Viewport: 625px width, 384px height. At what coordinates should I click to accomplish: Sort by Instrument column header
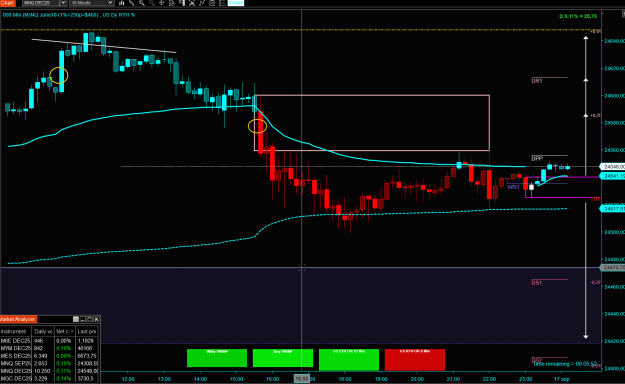16,331
